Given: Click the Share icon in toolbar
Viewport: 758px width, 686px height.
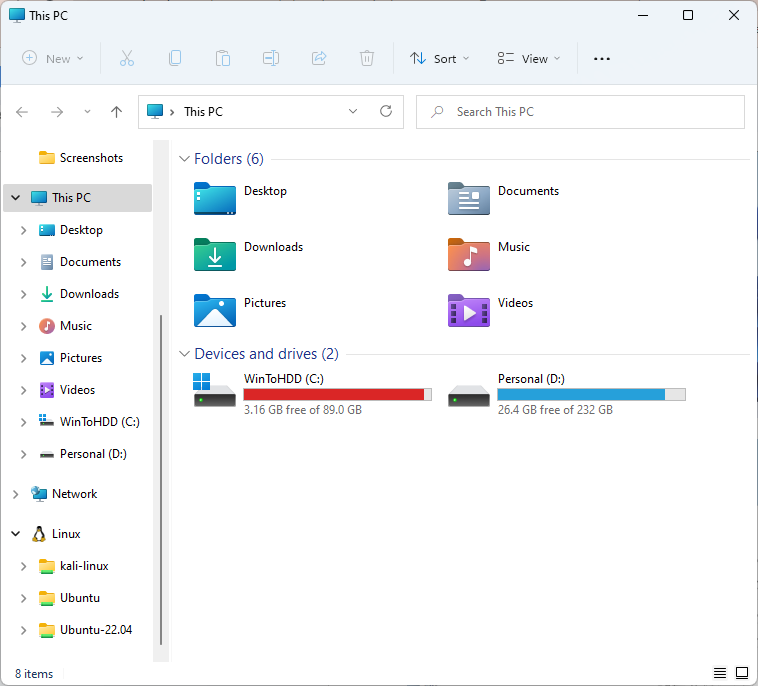Looking at the screenshot, I should [x=319, y=58].
